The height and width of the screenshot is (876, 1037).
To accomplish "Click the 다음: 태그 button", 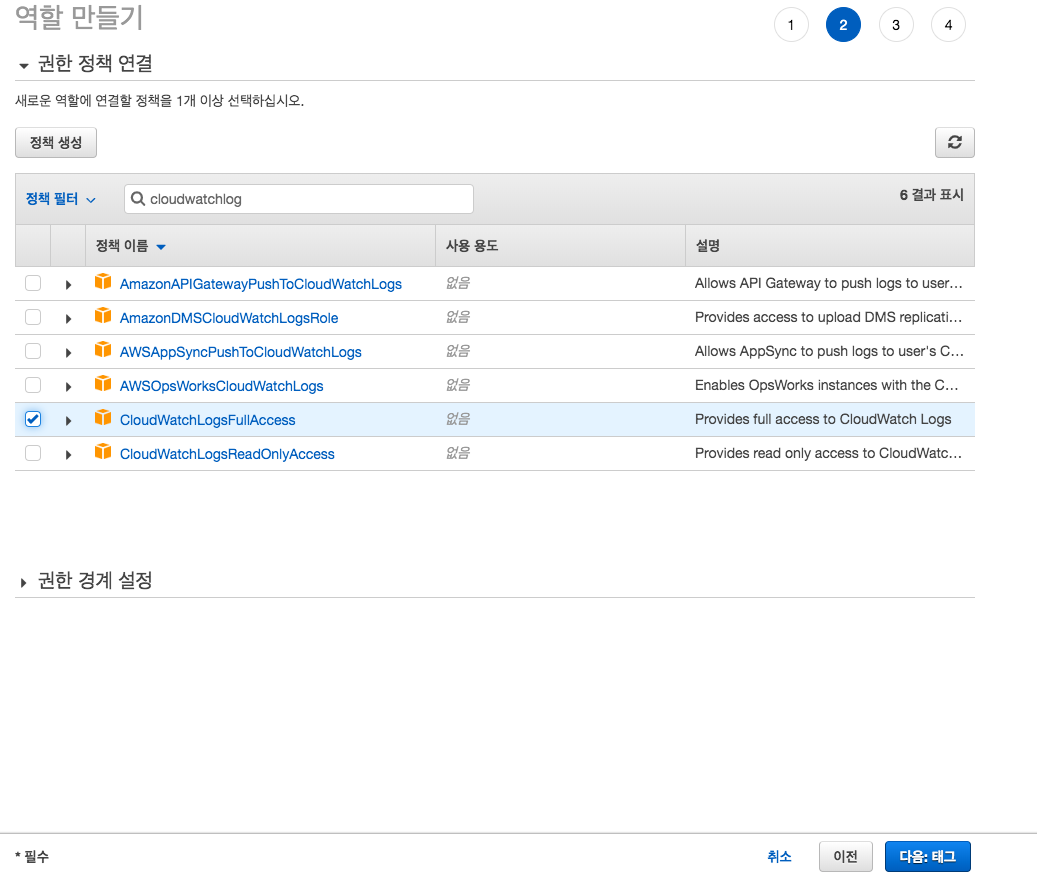I will [x=928, y=856].
